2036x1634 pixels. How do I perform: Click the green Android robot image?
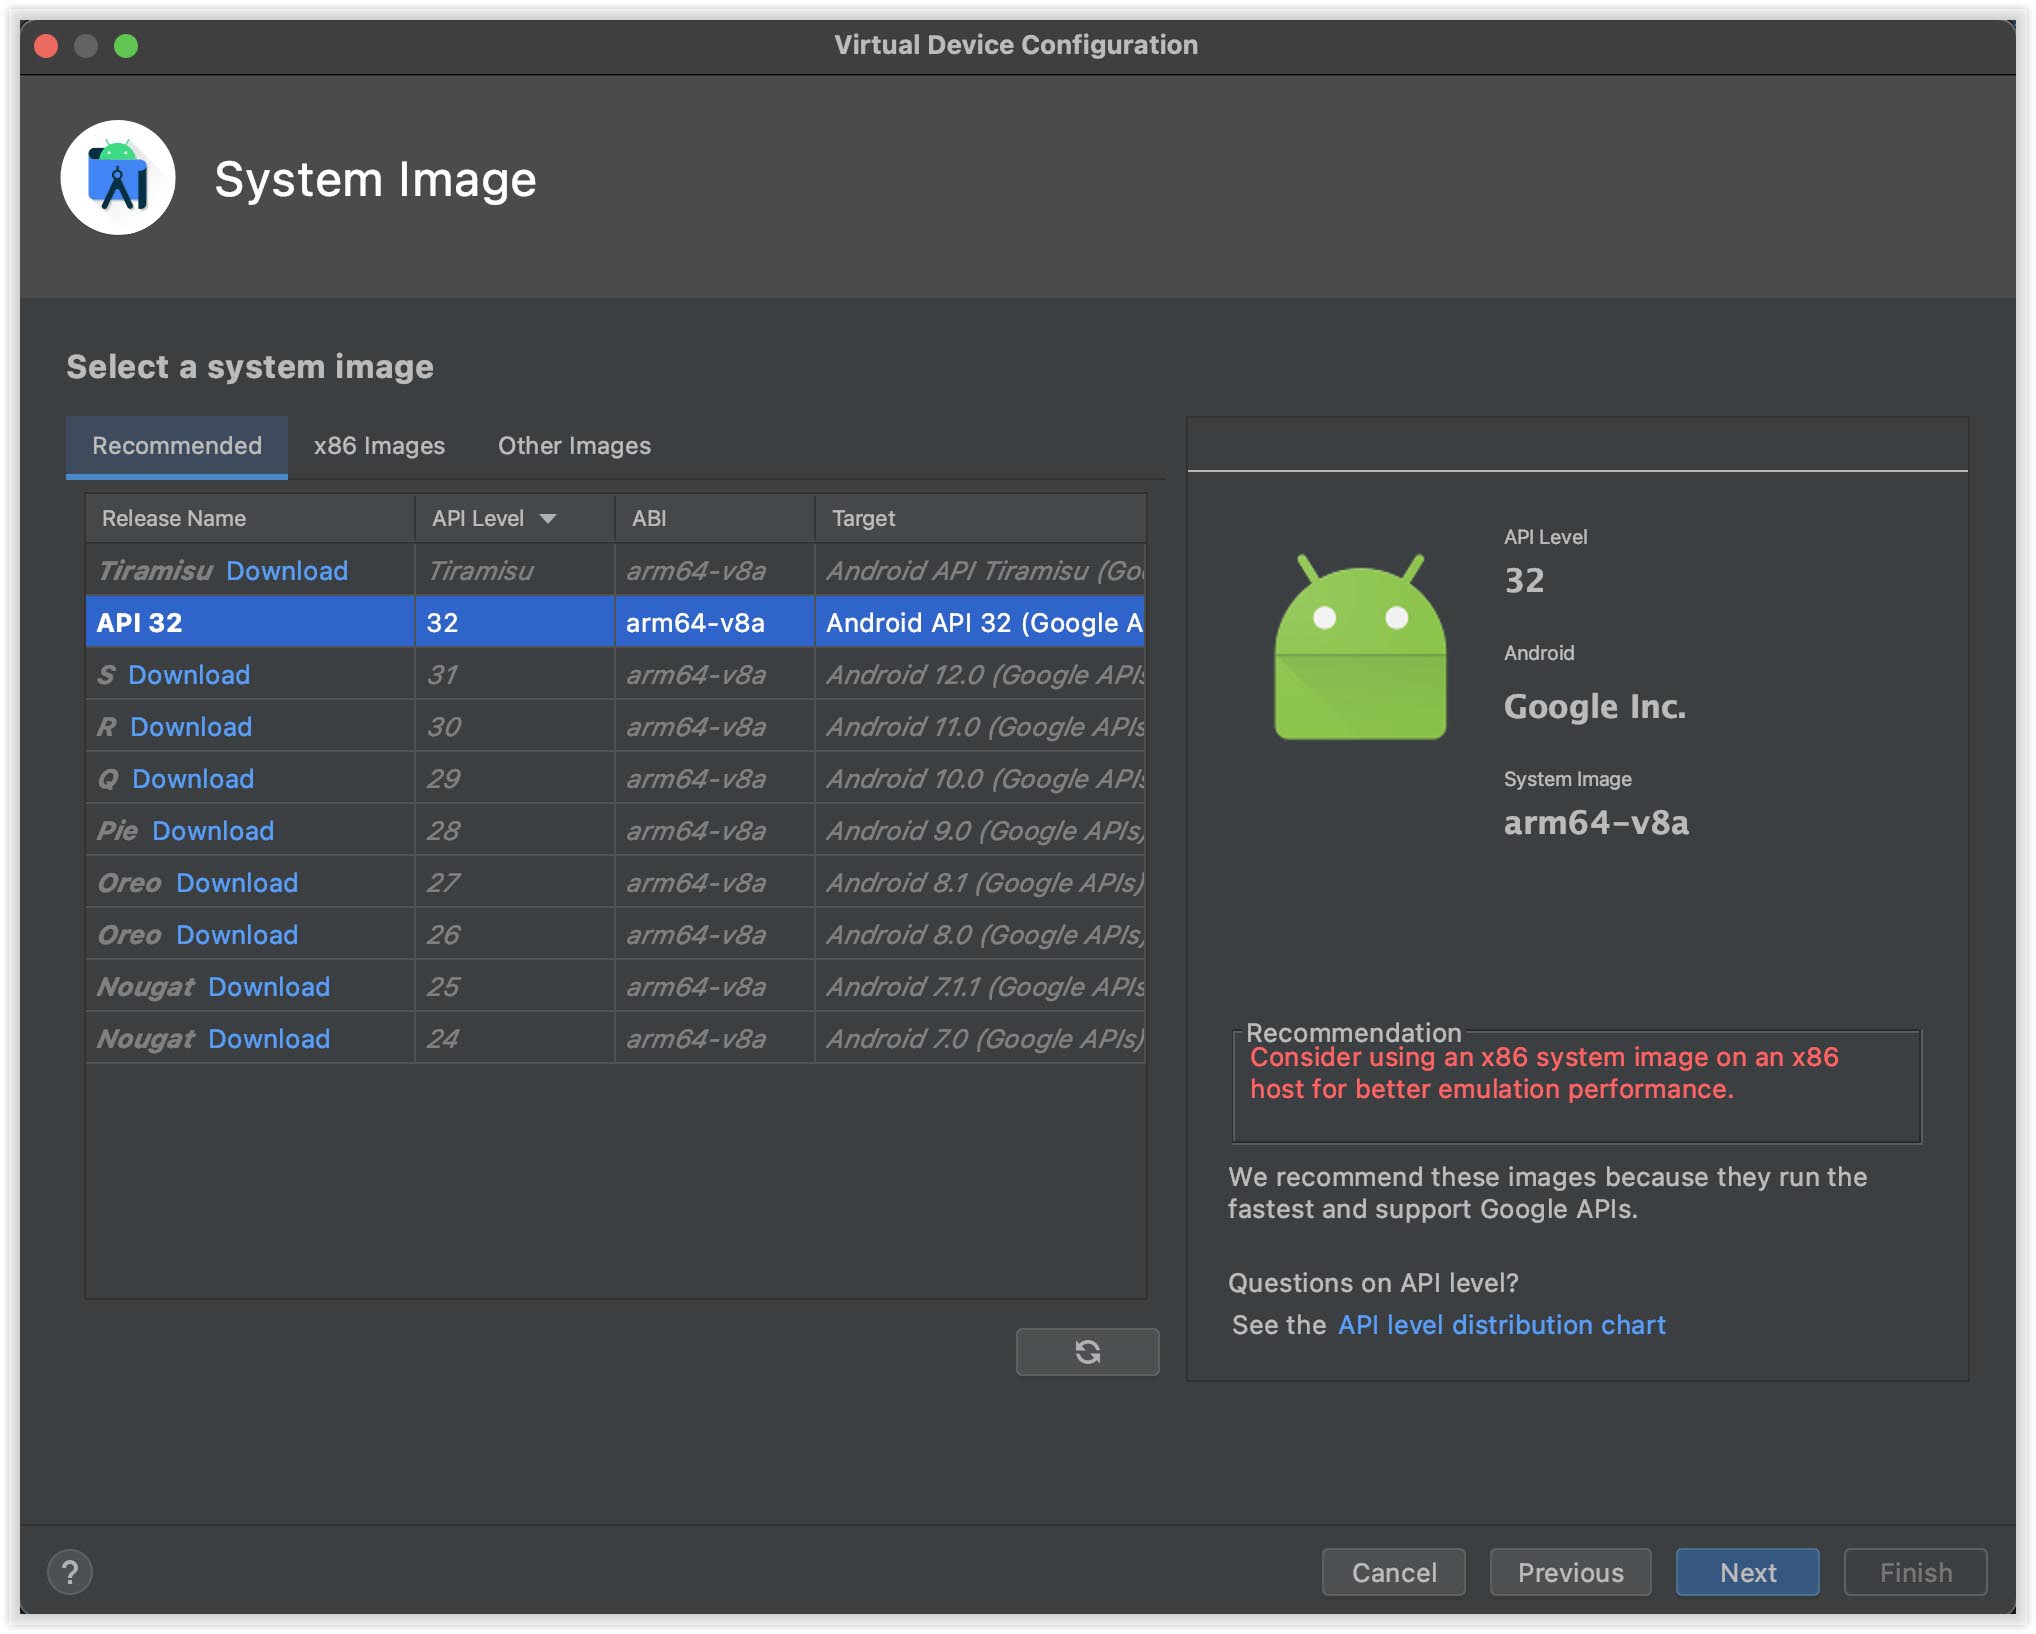1359,648
